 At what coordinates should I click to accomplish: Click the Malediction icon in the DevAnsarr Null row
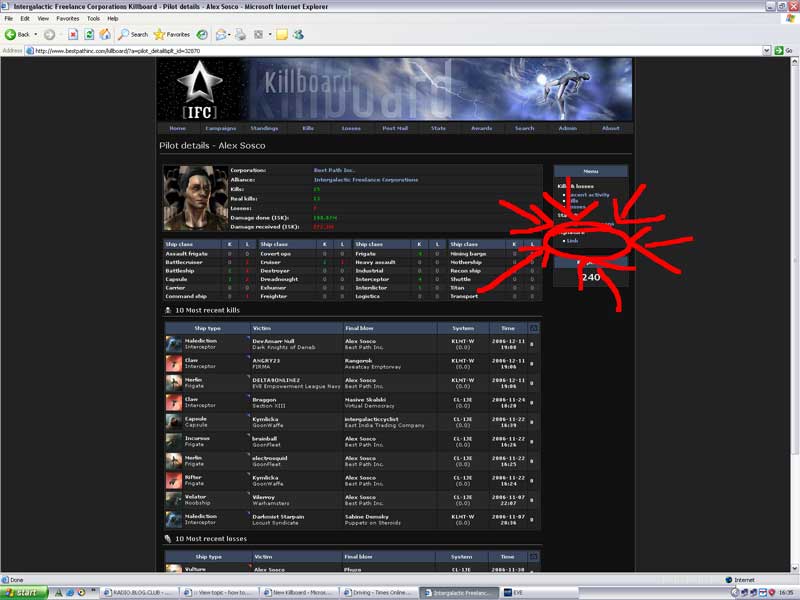174,344
